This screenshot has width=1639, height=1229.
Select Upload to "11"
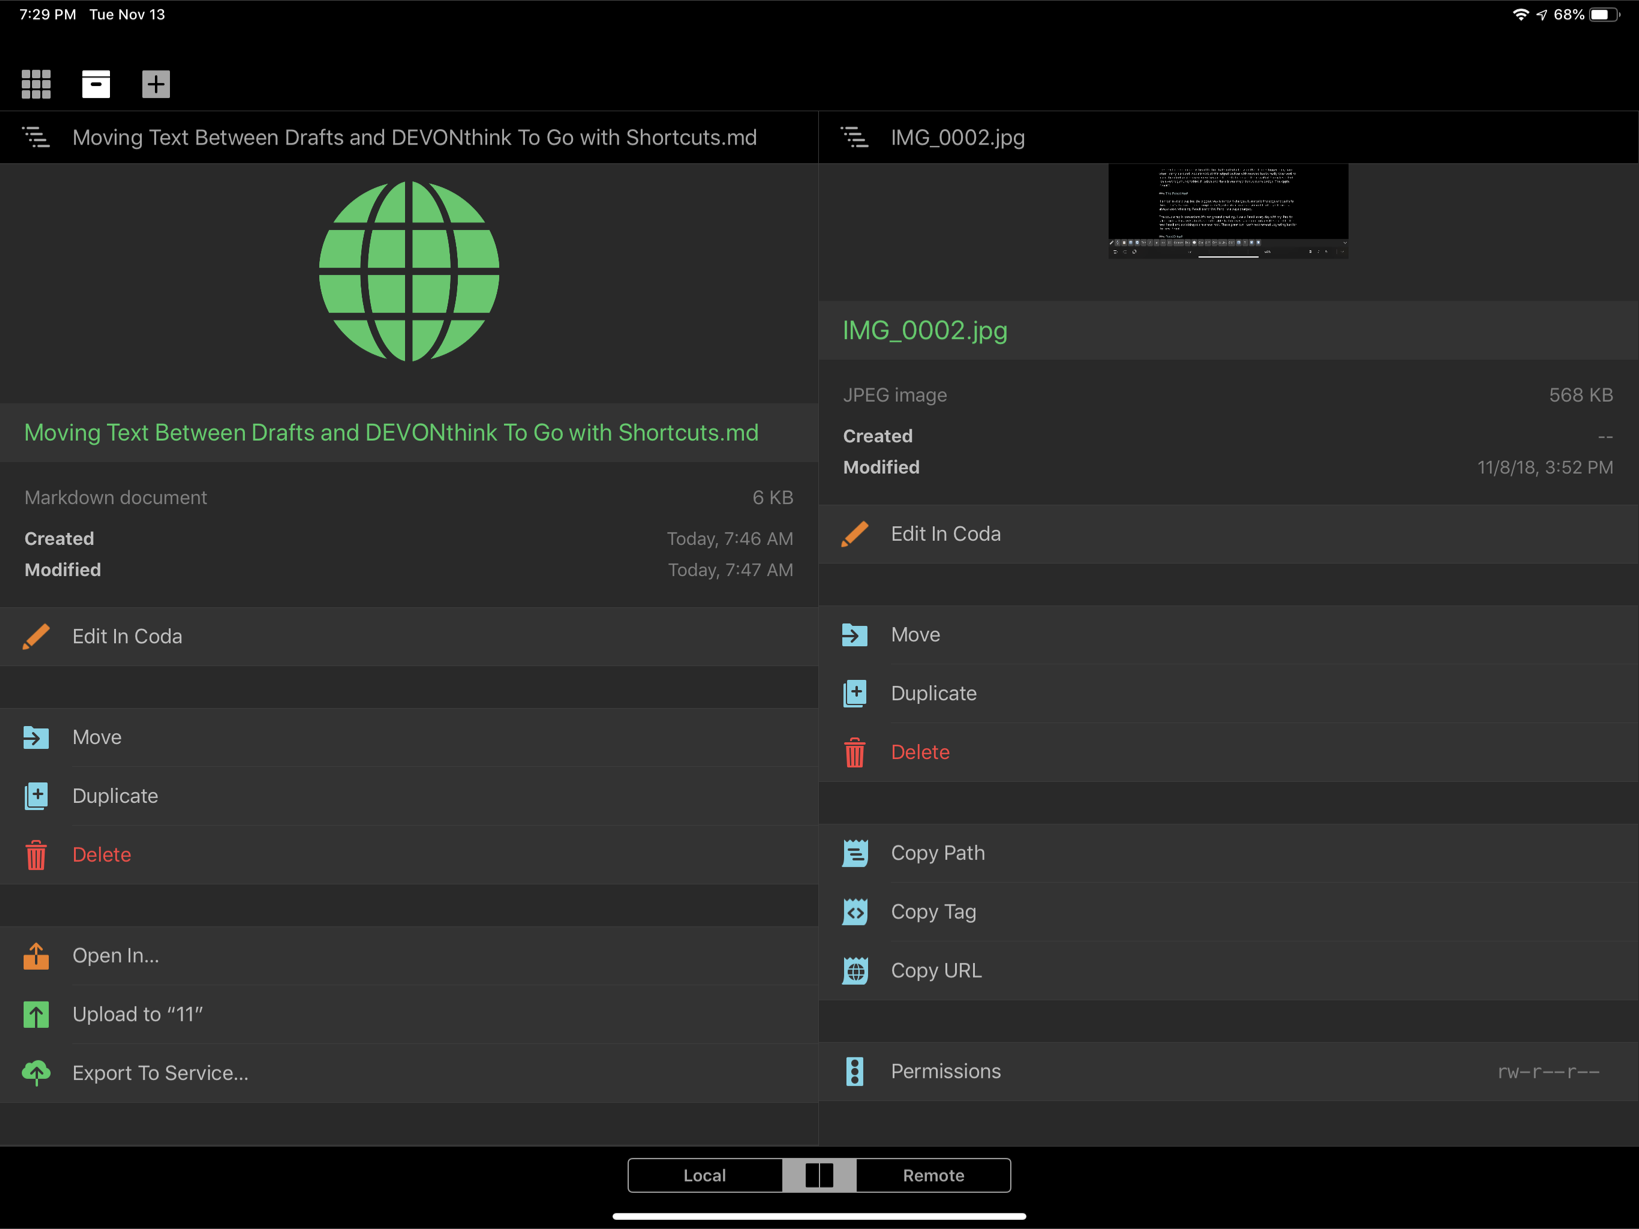(409, 1015)
